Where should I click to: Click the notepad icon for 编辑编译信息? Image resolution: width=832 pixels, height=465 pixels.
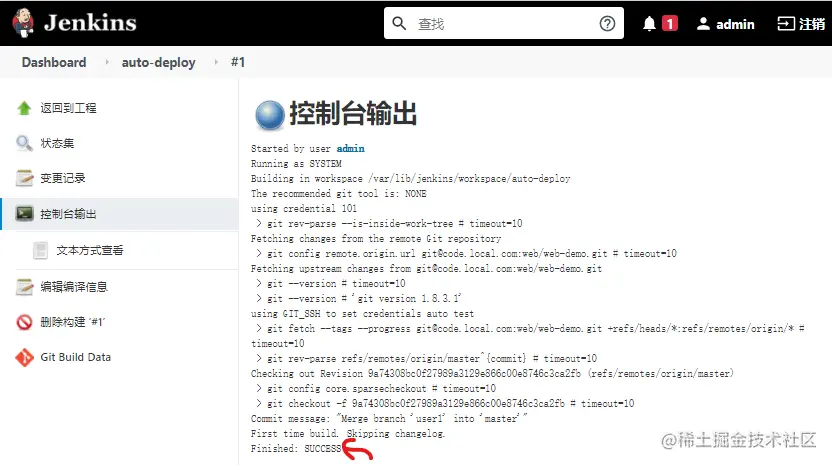24,287
